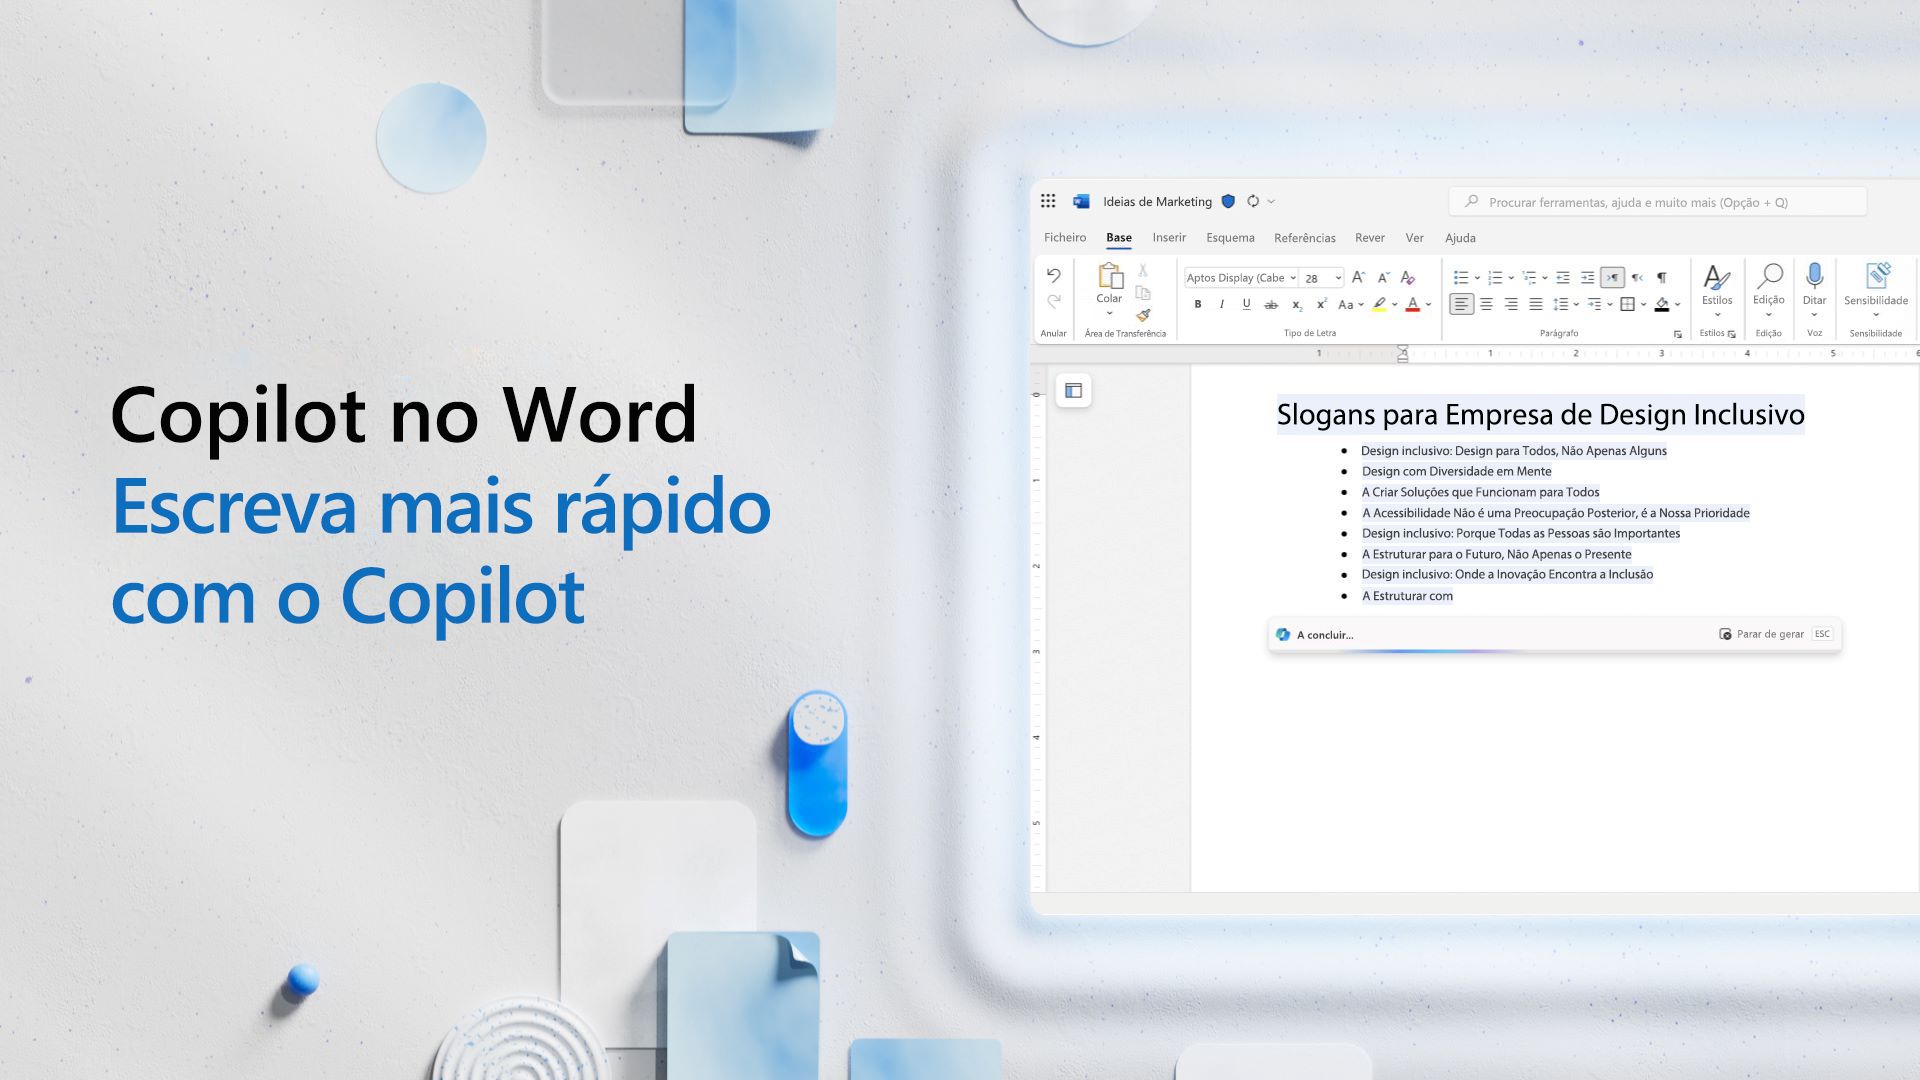Expand the bullet list style dropdown arrow
1920x1080 pixels.
click(1477, 278)
